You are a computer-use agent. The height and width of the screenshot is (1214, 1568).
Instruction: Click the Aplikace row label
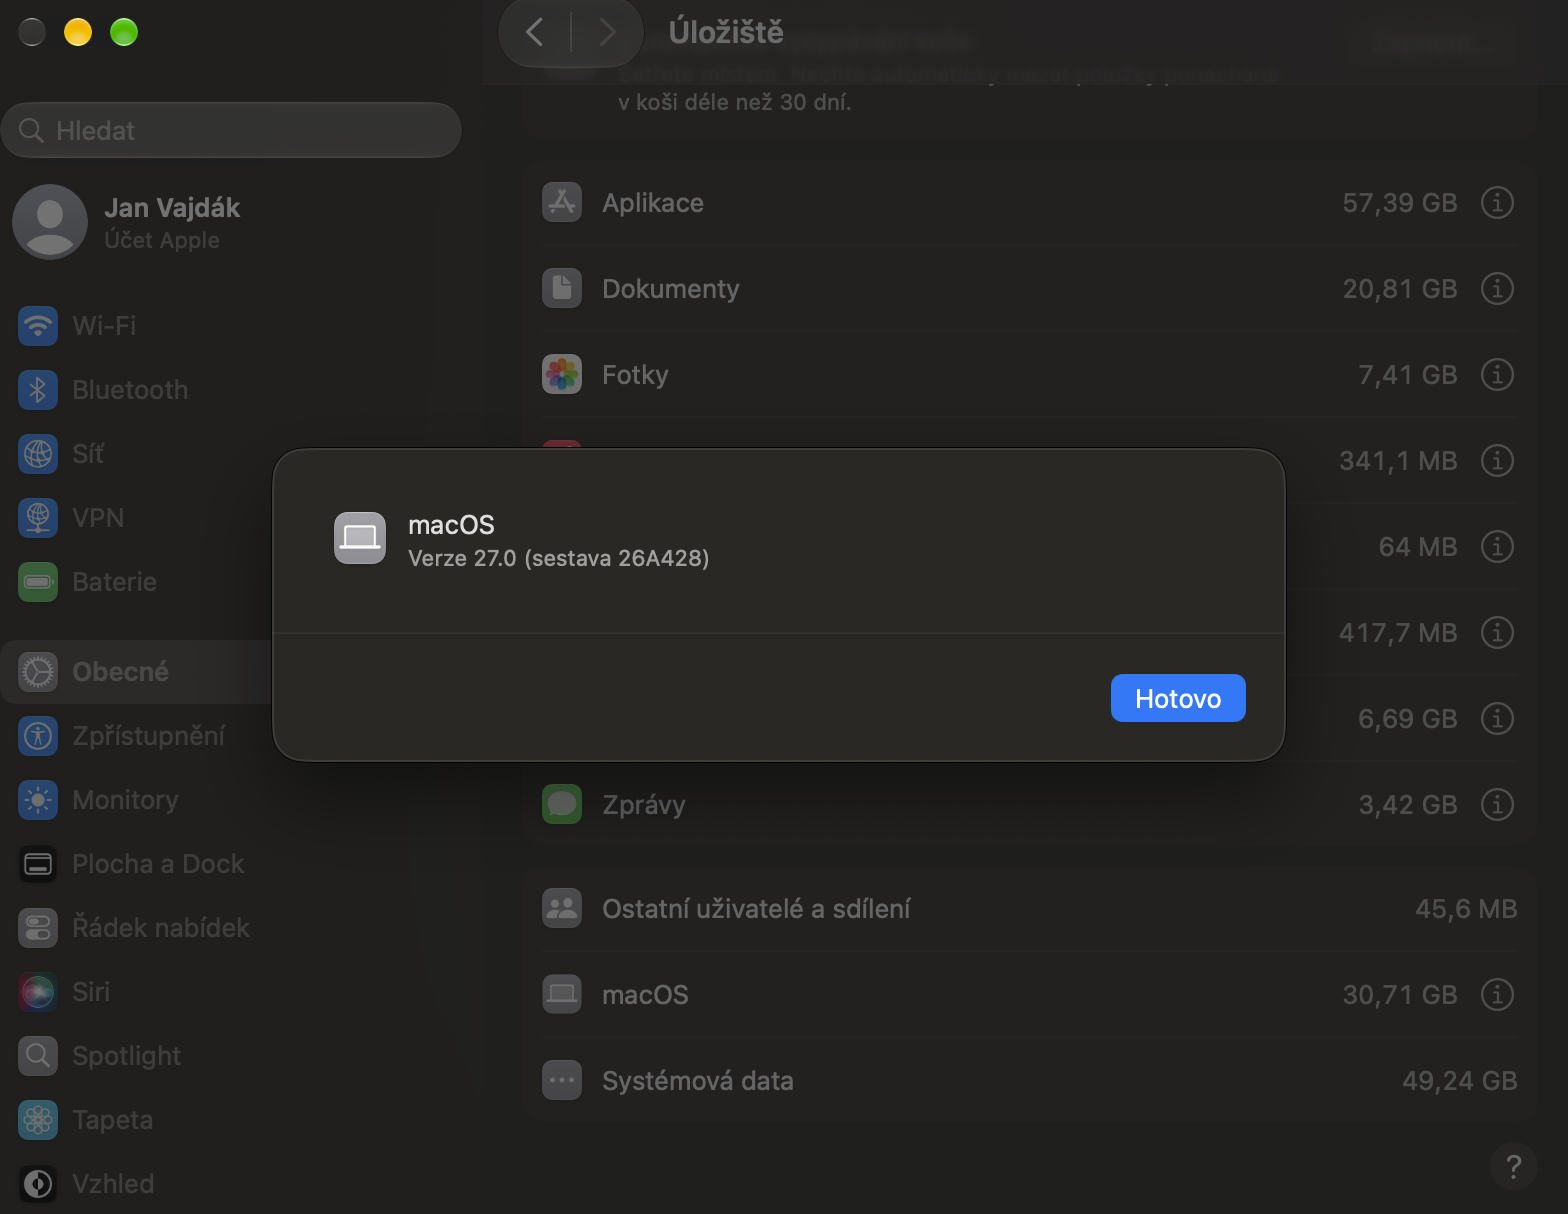653,203
